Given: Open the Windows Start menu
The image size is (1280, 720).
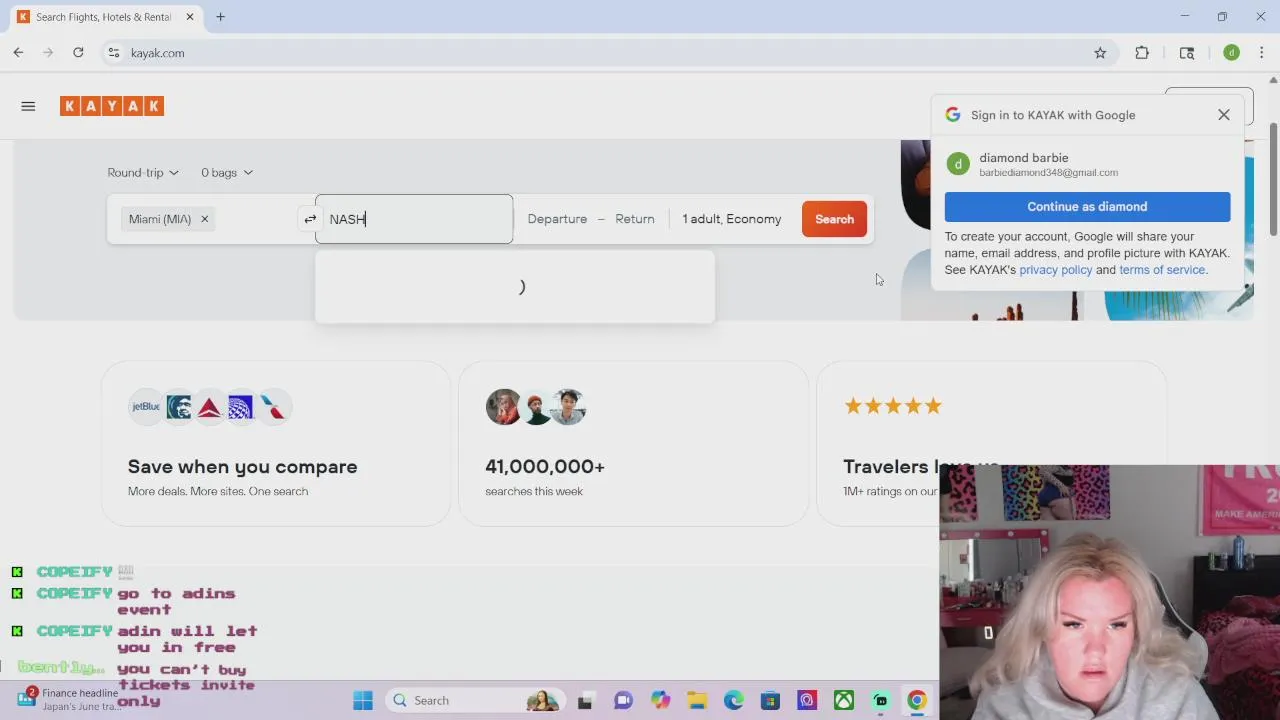Looking at the screenshot, I should (x=363, y=701).
